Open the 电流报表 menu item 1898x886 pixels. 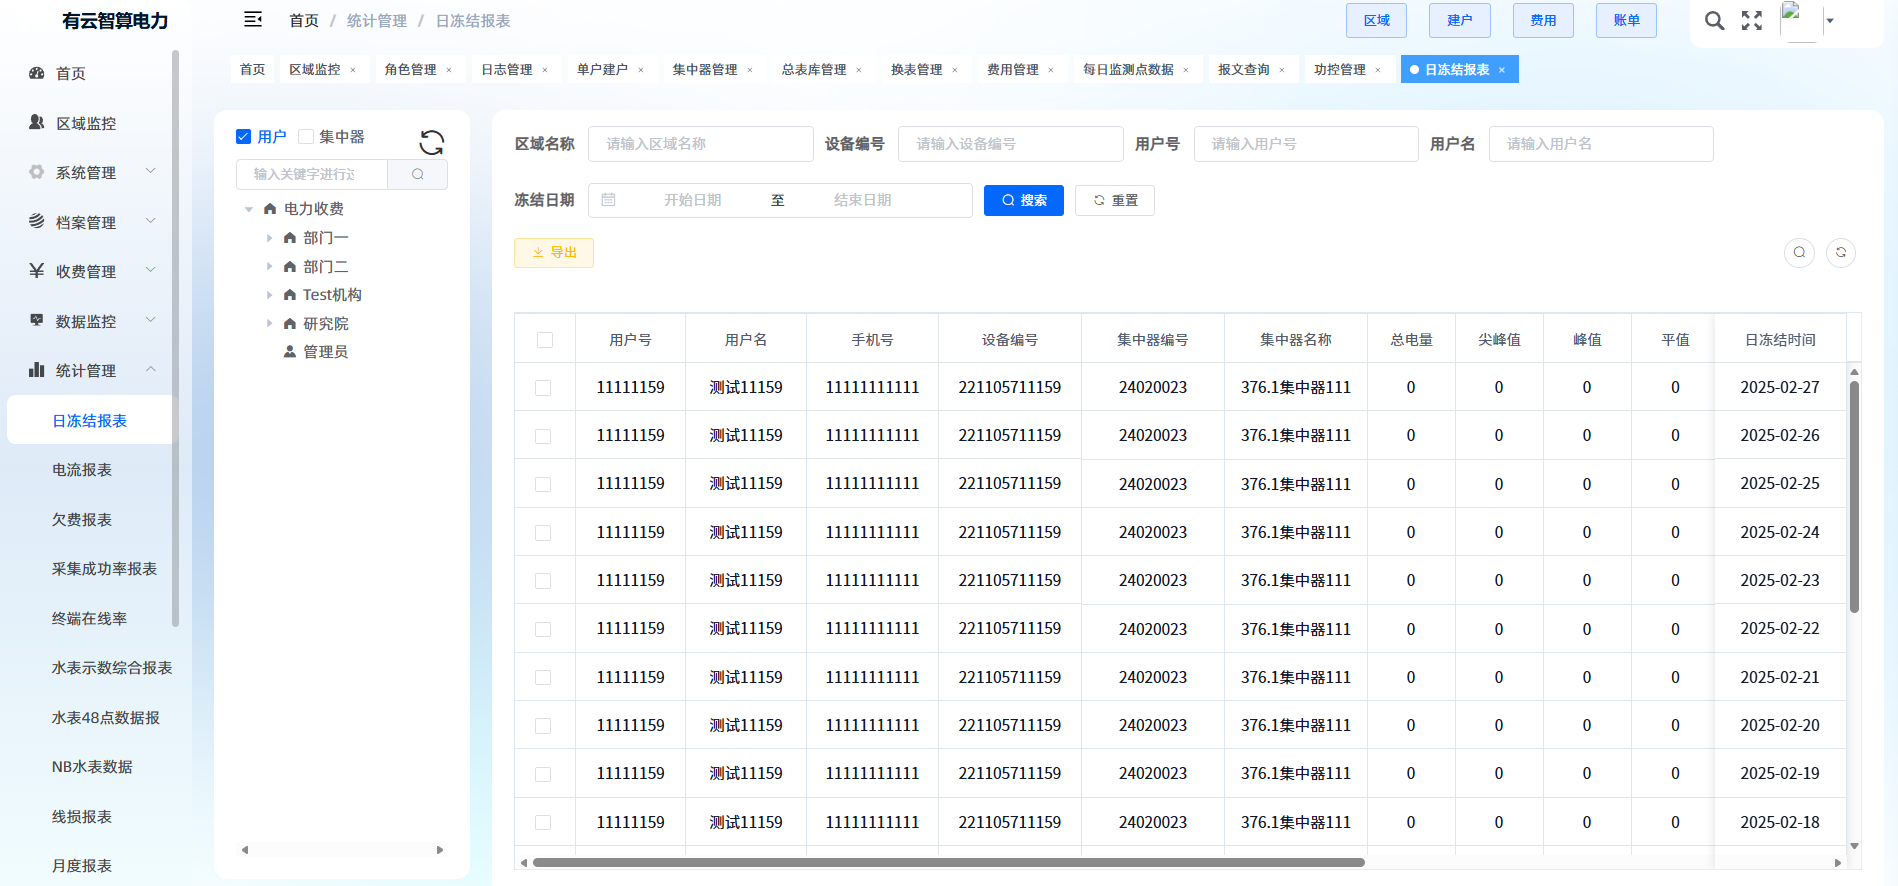coord(82,470)
